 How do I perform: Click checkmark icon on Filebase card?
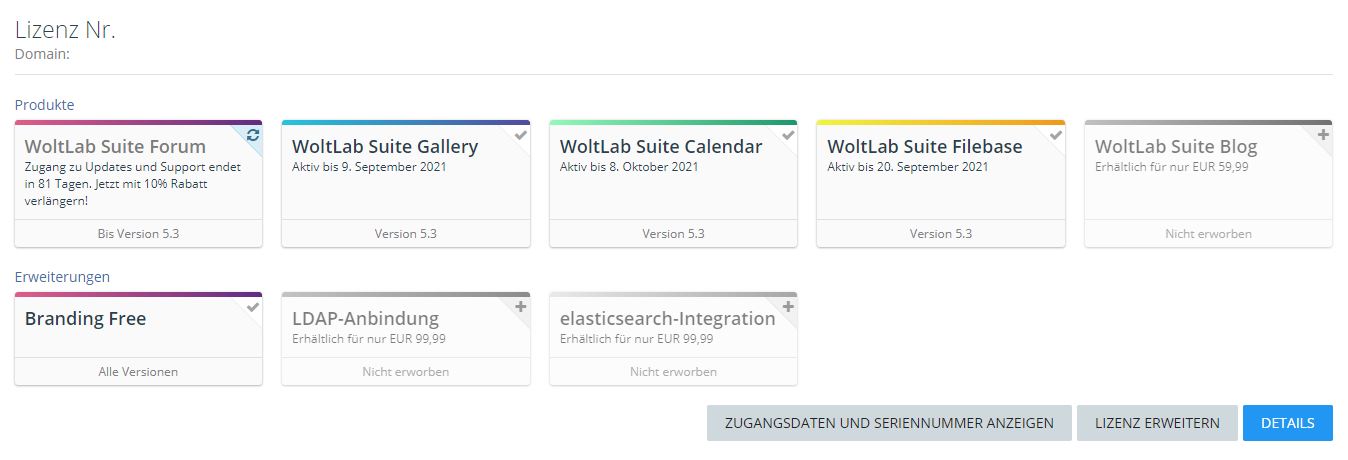1055,134
